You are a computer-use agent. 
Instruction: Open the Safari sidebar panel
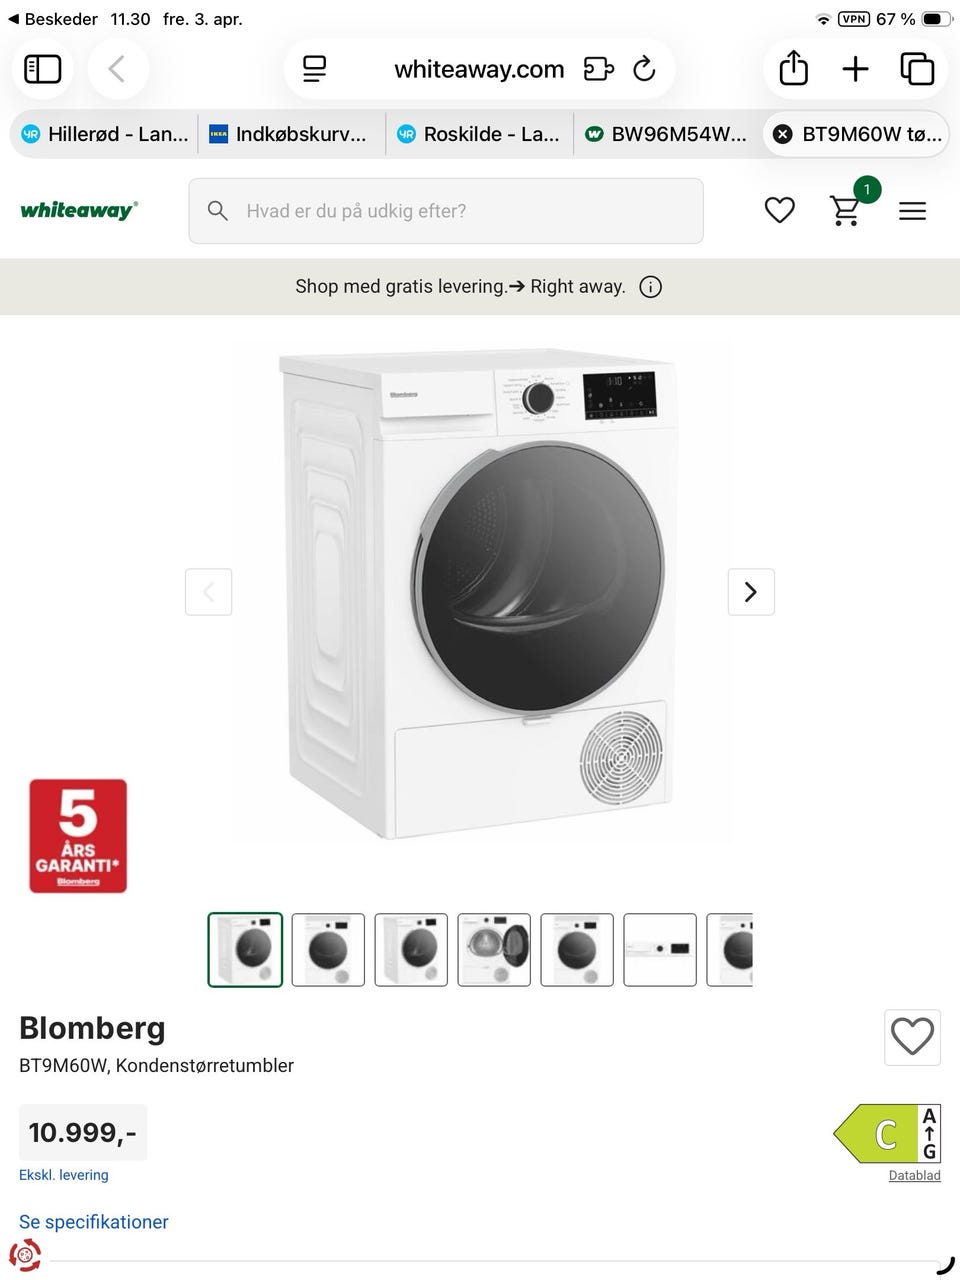click(43, 69)
